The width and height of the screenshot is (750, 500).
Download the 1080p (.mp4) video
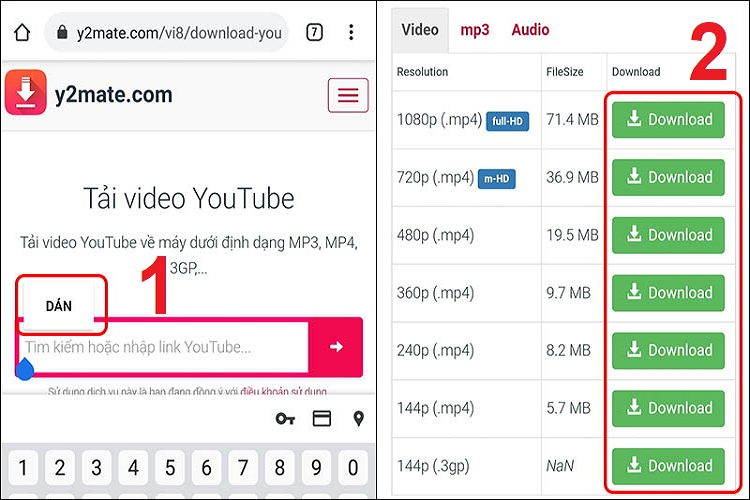(x=668, y=120)
